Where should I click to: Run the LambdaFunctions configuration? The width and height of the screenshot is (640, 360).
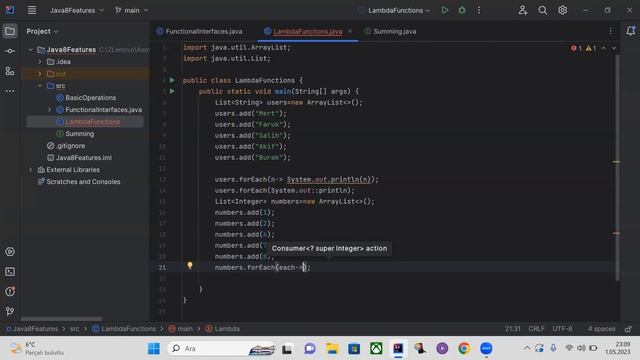point(444,10)
